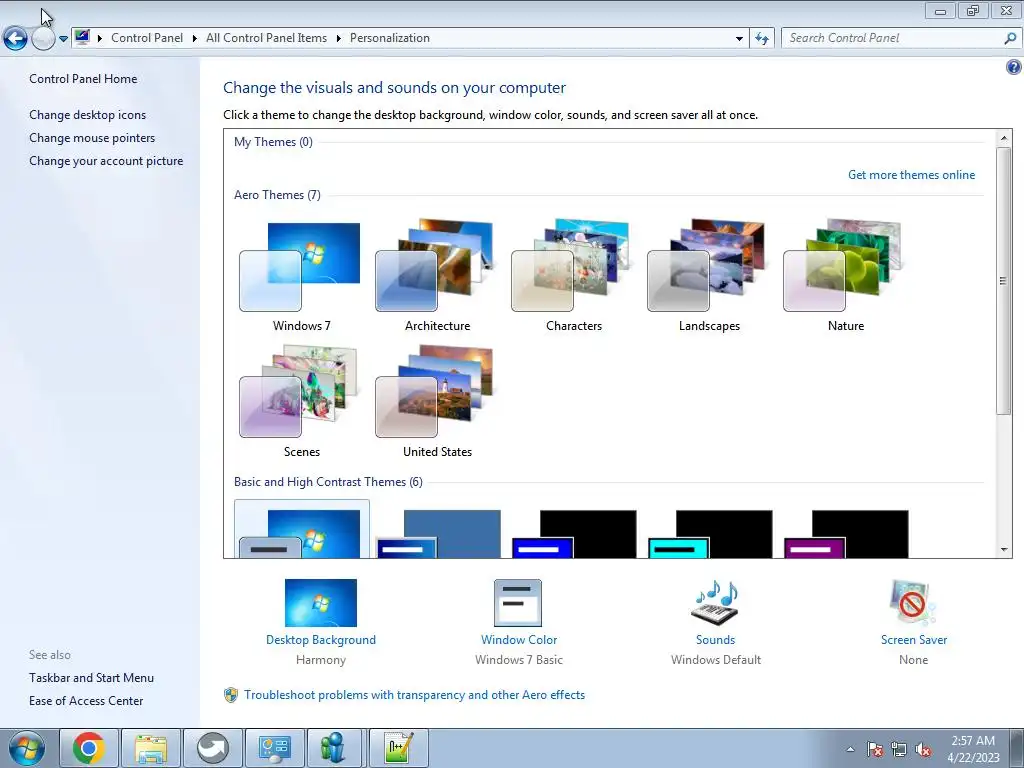Open Ease of Access Center
This screenshot has width=1024, height=768.
(86, 701)
